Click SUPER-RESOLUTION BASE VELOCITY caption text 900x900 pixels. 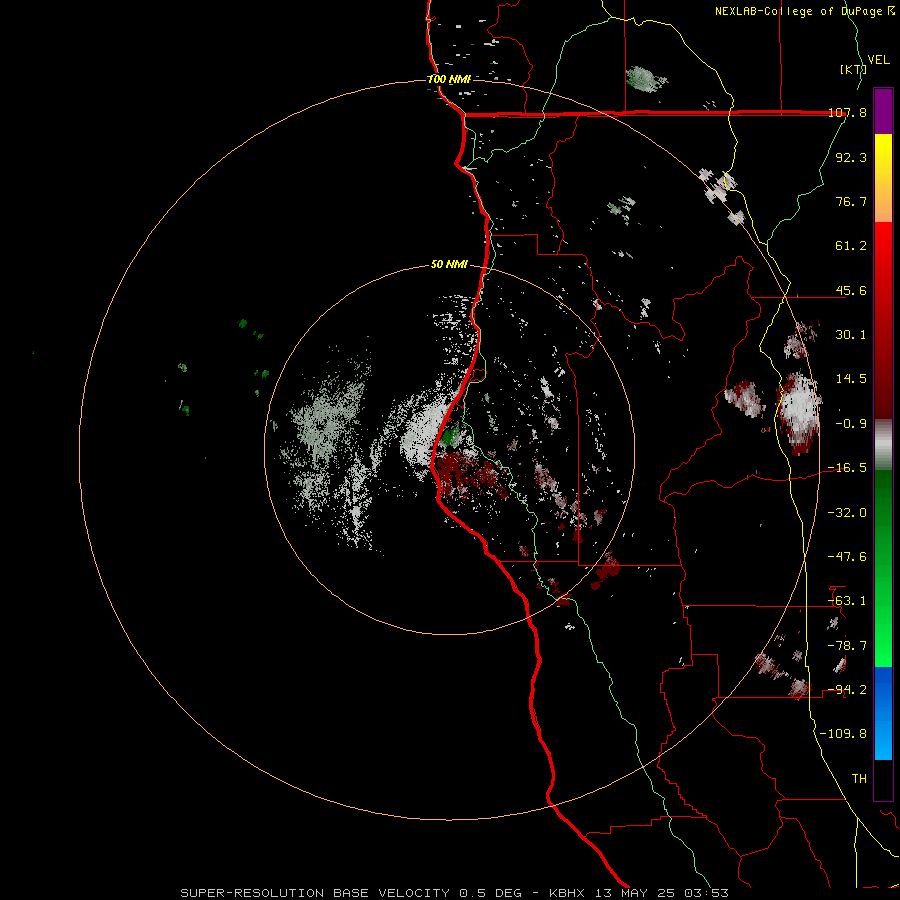tap(315, 893)
